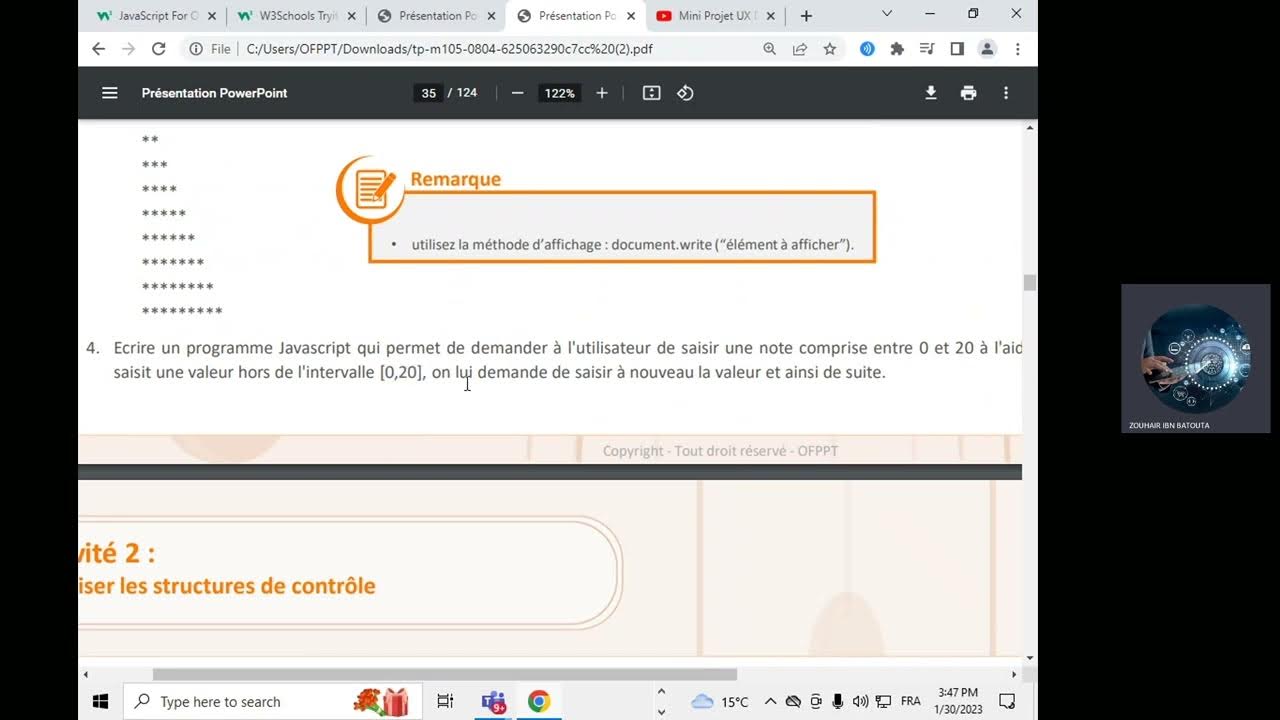The height and width of the screenshot is (720, 1280).
Task: Click the Remarque heading text
Action: 455,179
